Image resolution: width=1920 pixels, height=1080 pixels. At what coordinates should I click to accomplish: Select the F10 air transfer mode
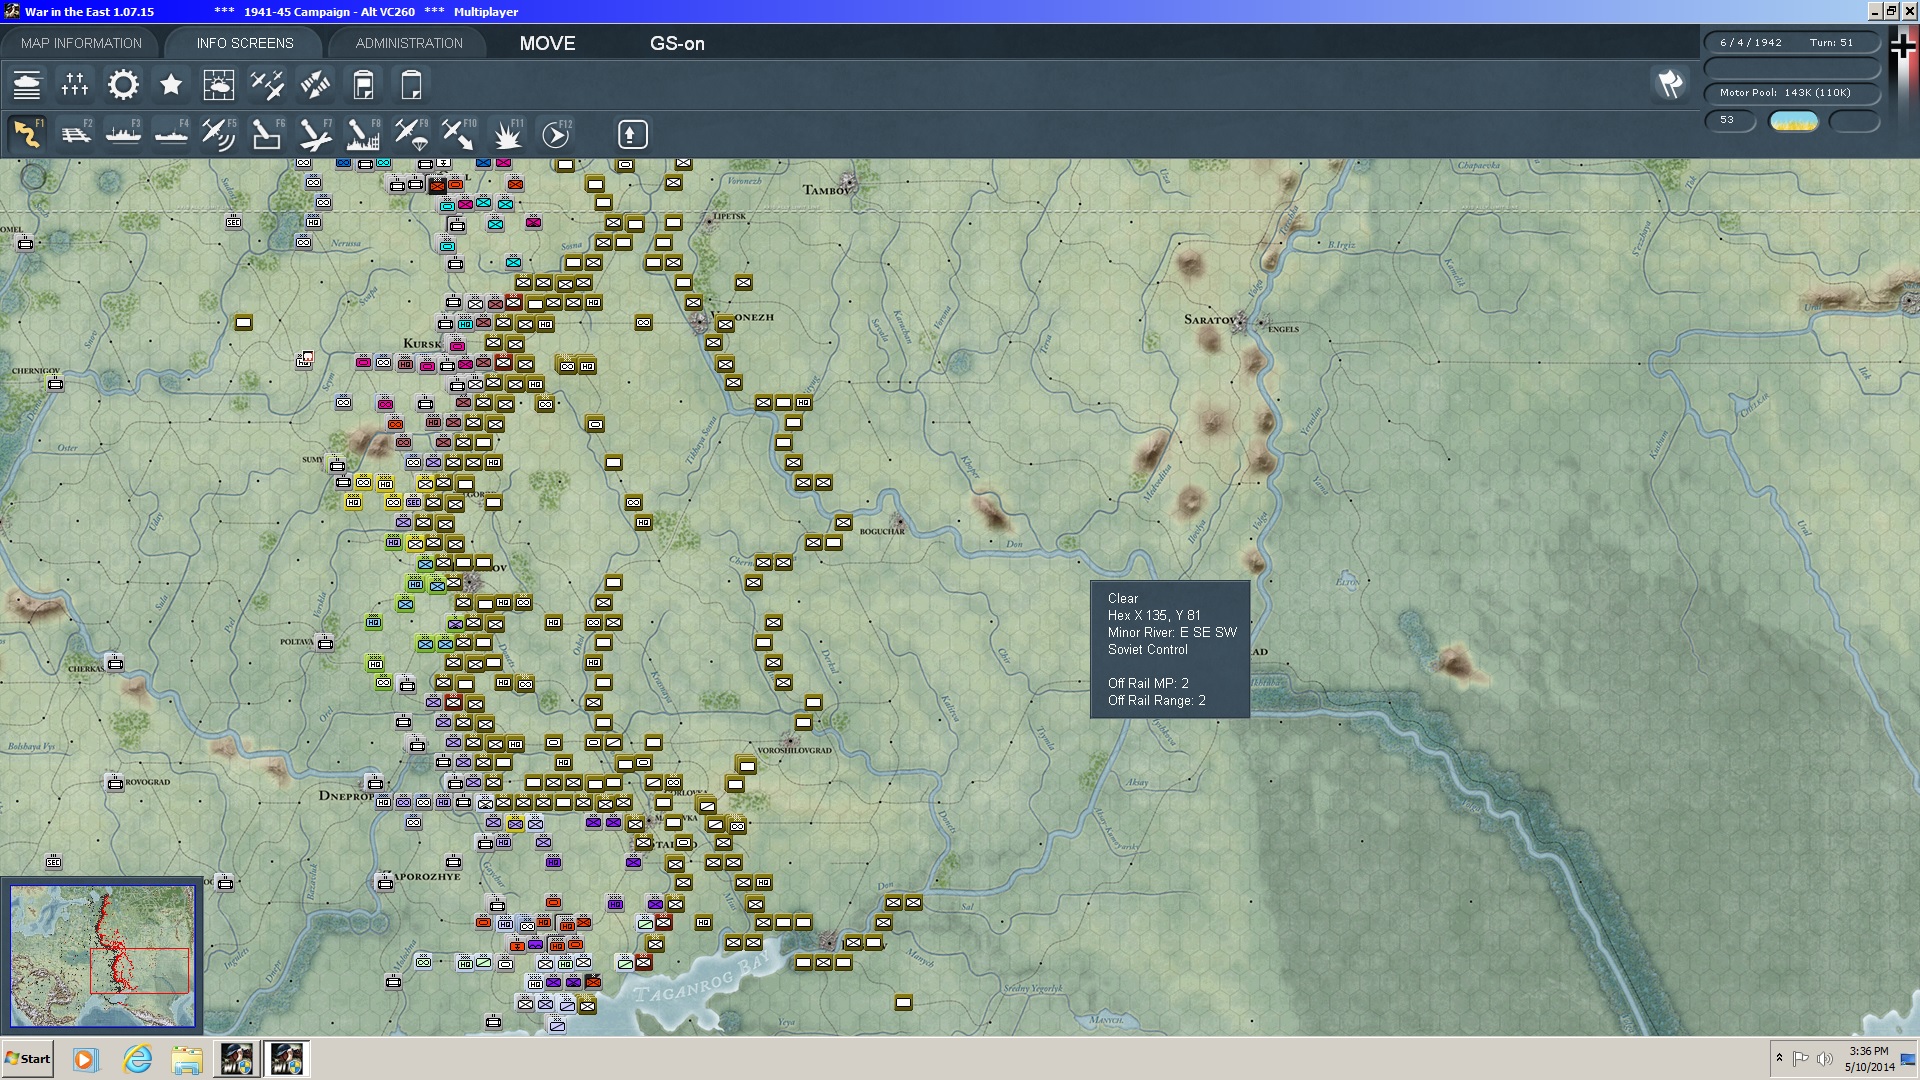coord(459,134)
